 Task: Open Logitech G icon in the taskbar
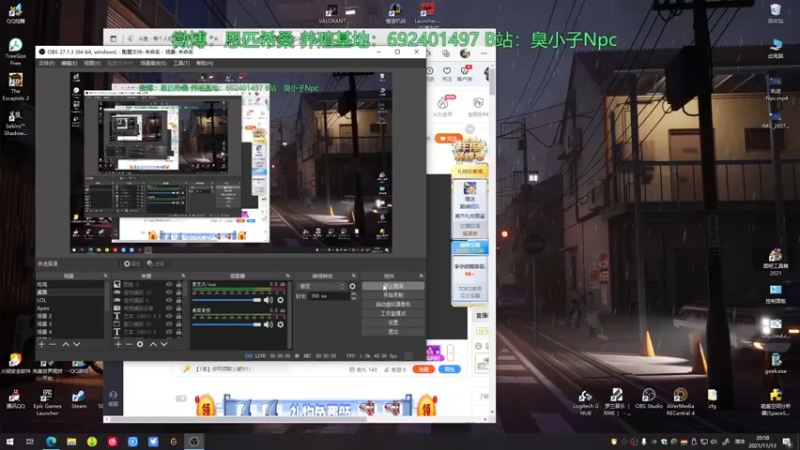pos(173,441)
